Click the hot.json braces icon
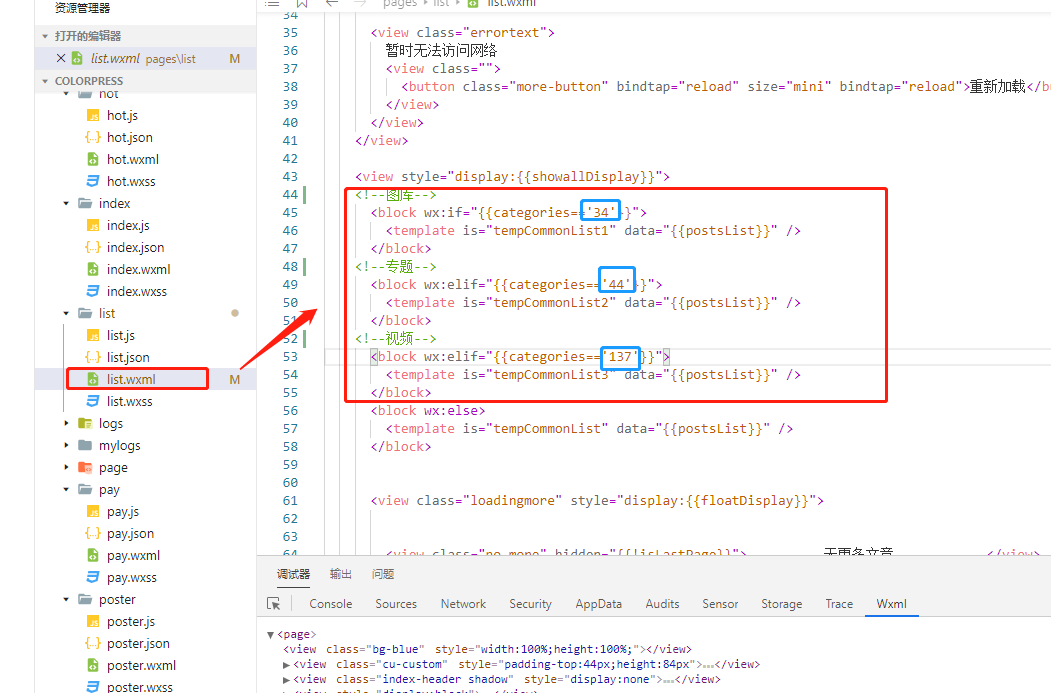 pos(93,137)
